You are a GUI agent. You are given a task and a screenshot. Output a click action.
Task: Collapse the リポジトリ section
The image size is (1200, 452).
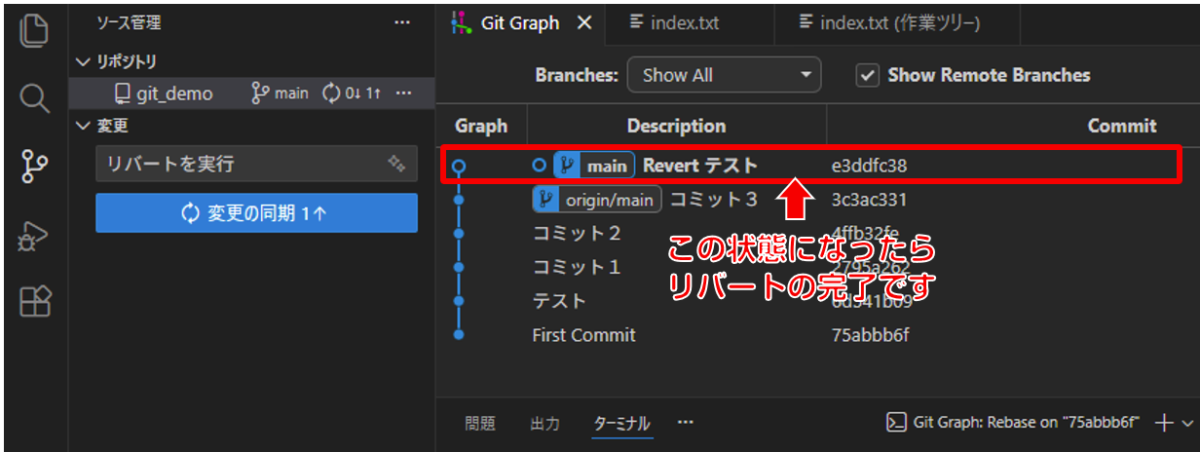(x=84, y=62)
